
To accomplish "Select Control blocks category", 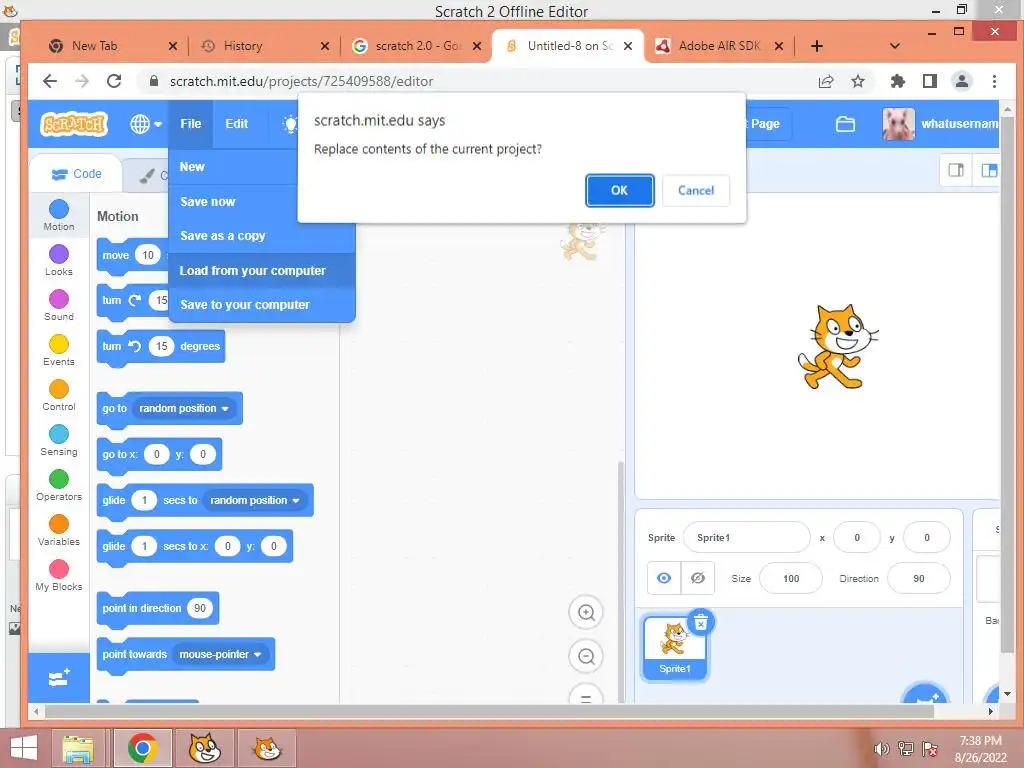I will [59, 396].
